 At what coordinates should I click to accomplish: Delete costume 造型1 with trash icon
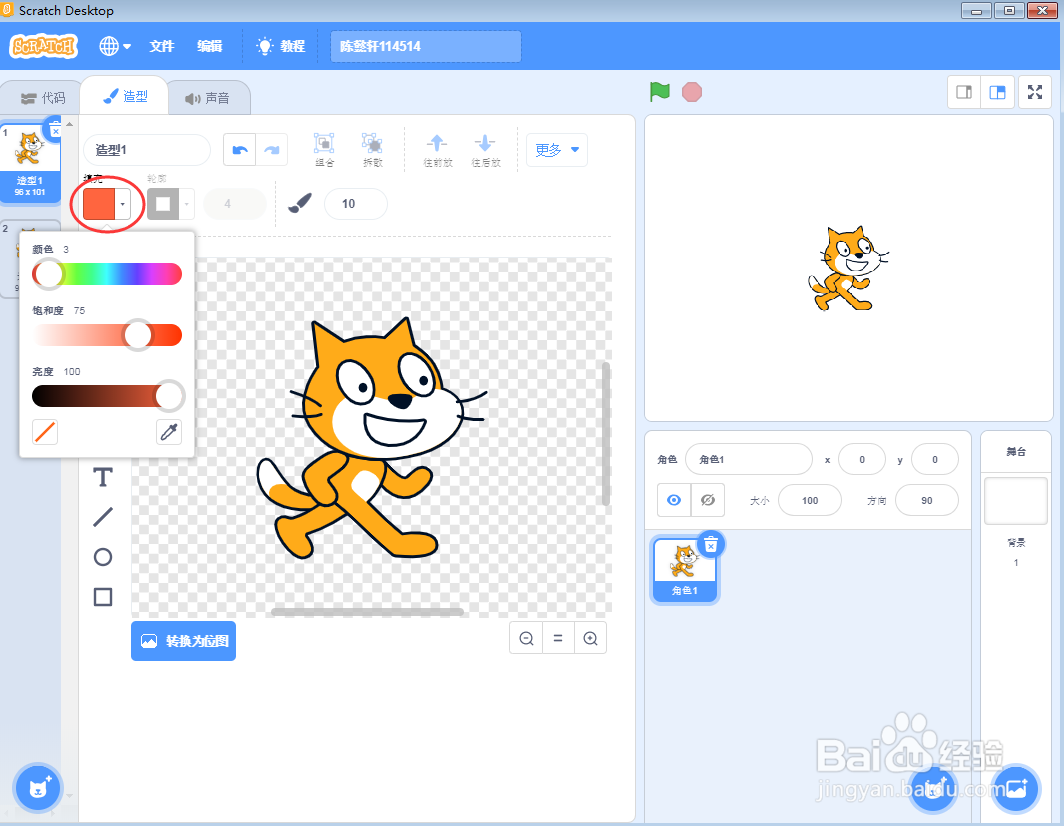click(54, 128)
